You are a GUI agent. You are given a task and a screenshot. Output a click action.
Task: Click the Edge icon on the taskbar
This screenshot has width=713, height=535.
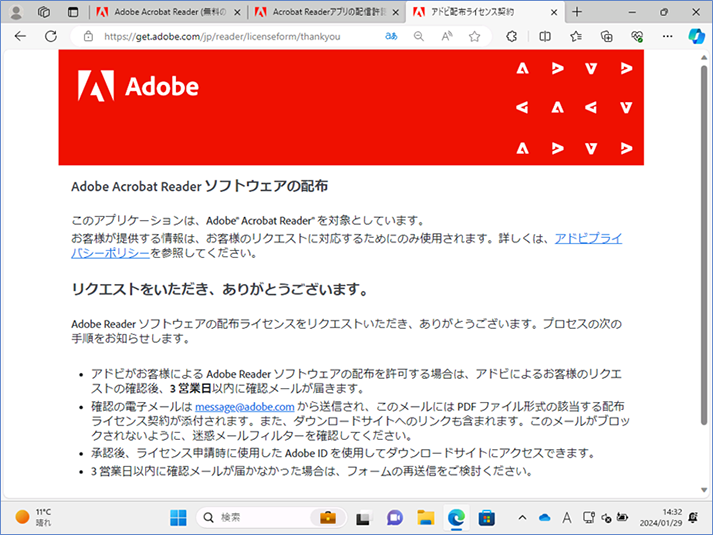pos(456,518)
